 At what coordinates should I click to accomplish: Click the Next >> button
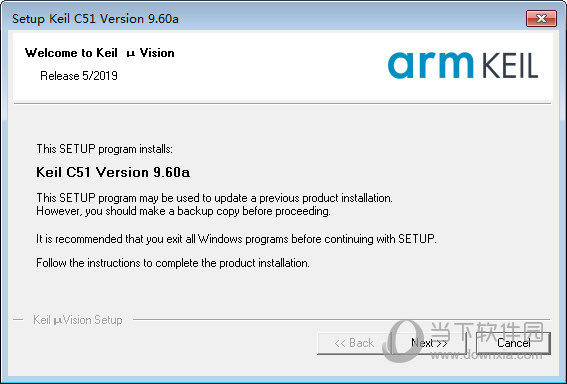429,343
